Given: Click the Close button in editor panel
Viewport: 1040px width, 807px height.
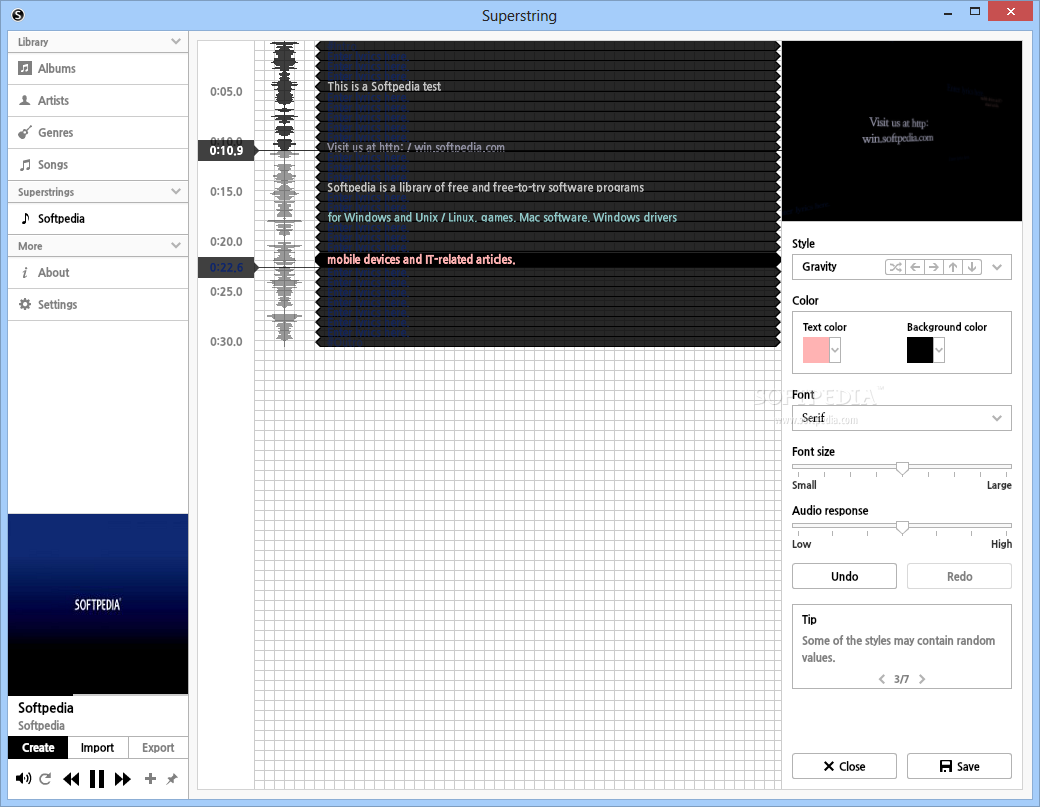Looking at the screenshot, I should point(844,766).
